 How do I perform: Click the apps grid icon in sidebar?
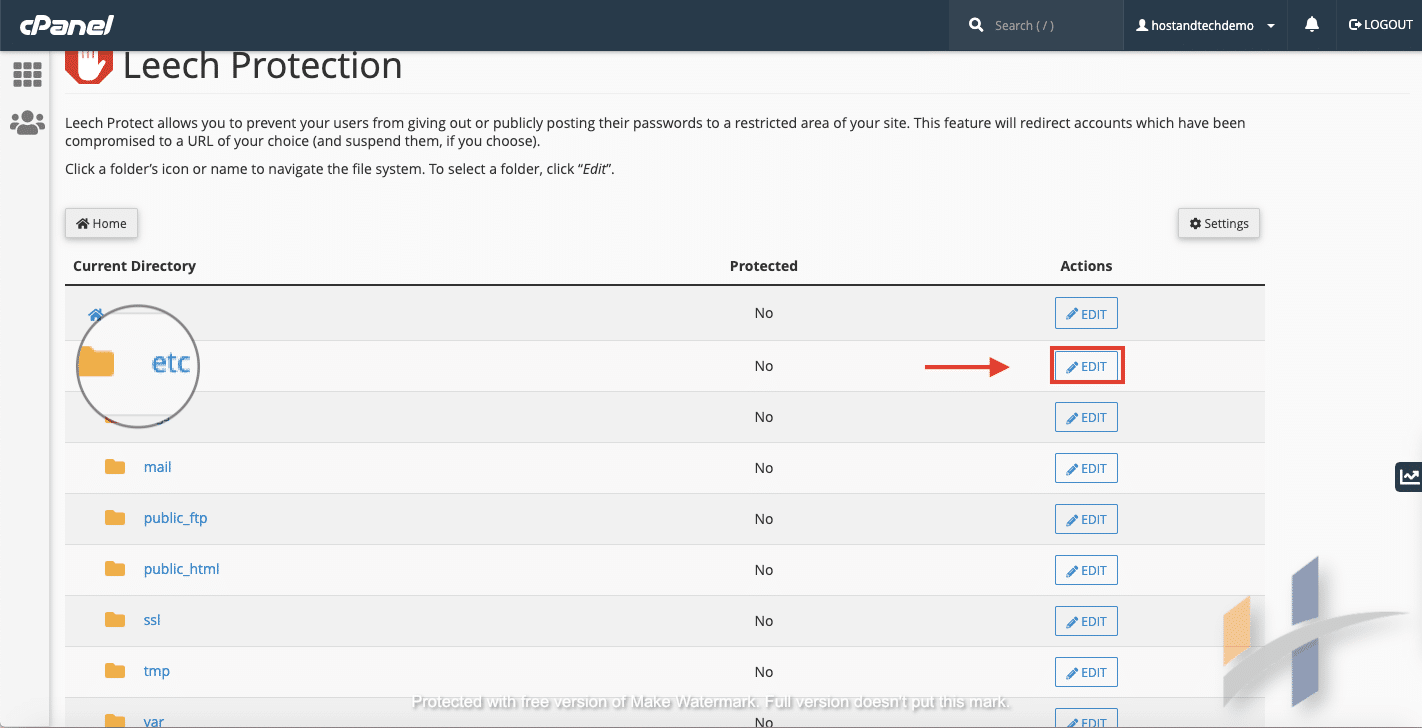27,75
